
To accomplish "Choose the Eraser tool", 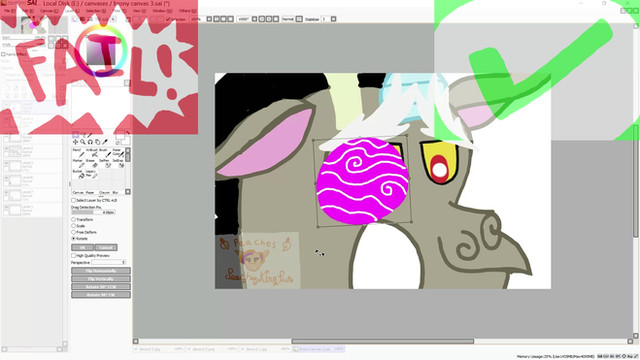I will [x=91, y=163].
